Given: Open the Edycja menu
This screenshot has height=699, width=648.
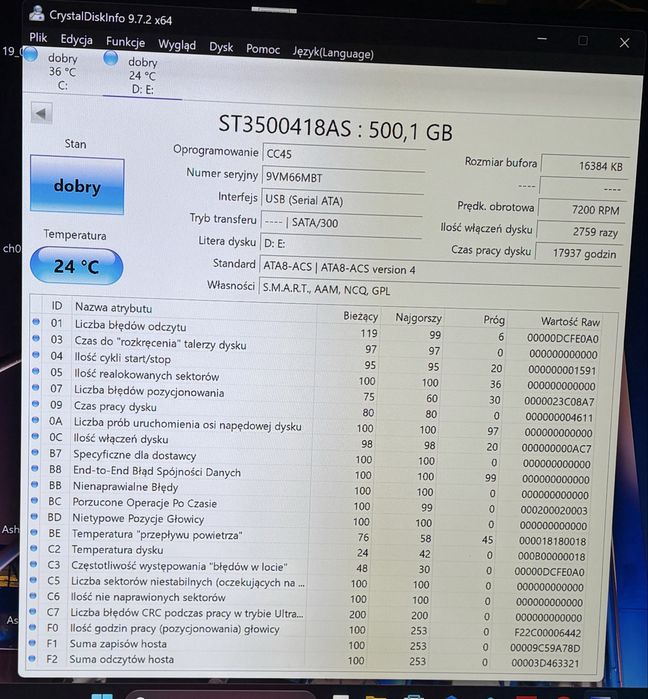Looking at the screenshot, I should tap(77, 40).
